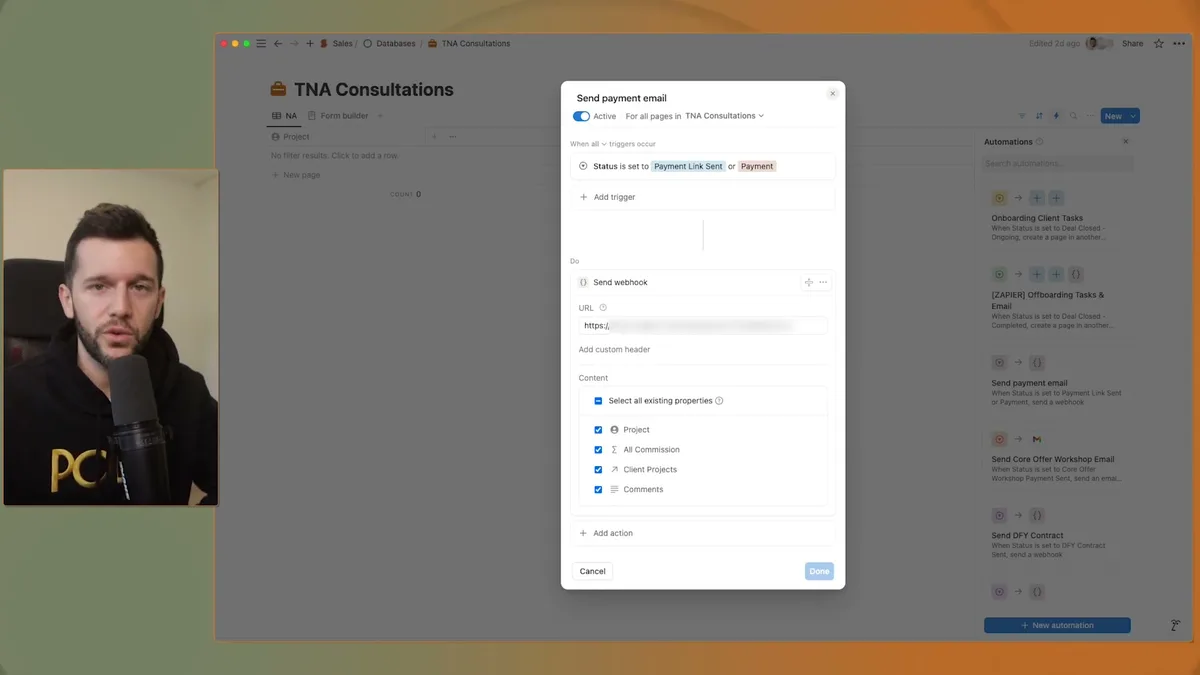Click the new page plus icon in the toolbar

309,43
